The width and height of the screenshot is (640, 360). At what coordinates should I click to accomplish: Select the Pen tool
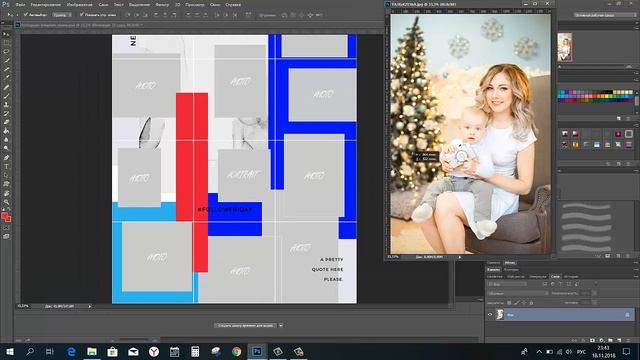6,158
